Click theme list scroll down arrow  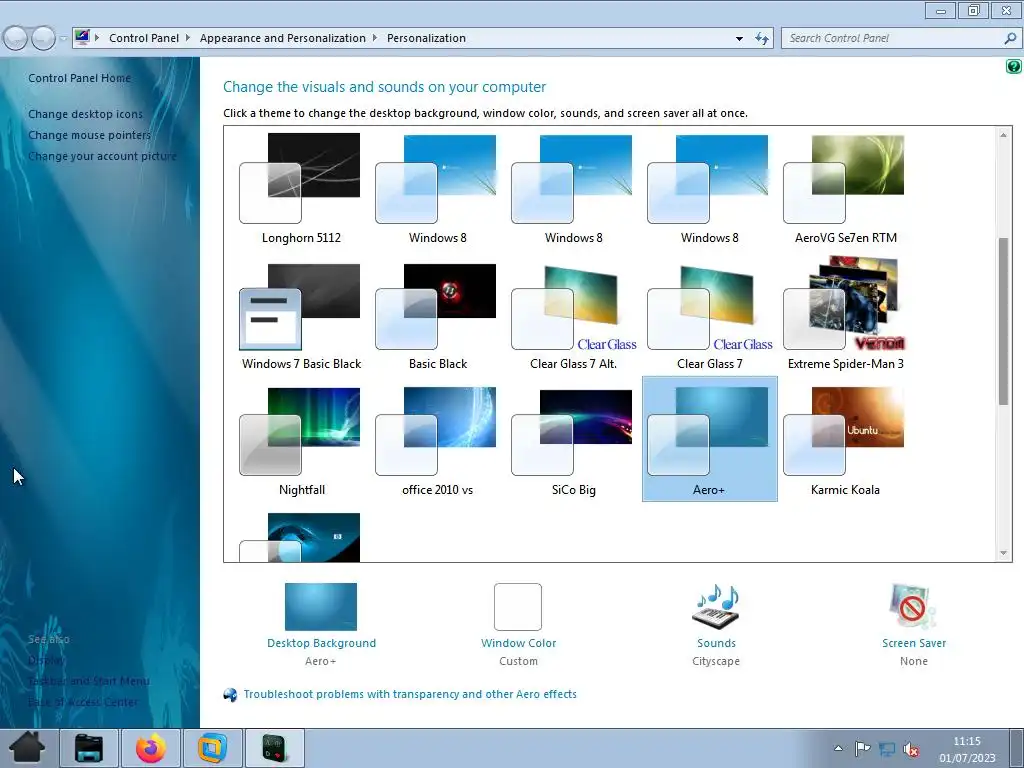[x=1003, y=553]
